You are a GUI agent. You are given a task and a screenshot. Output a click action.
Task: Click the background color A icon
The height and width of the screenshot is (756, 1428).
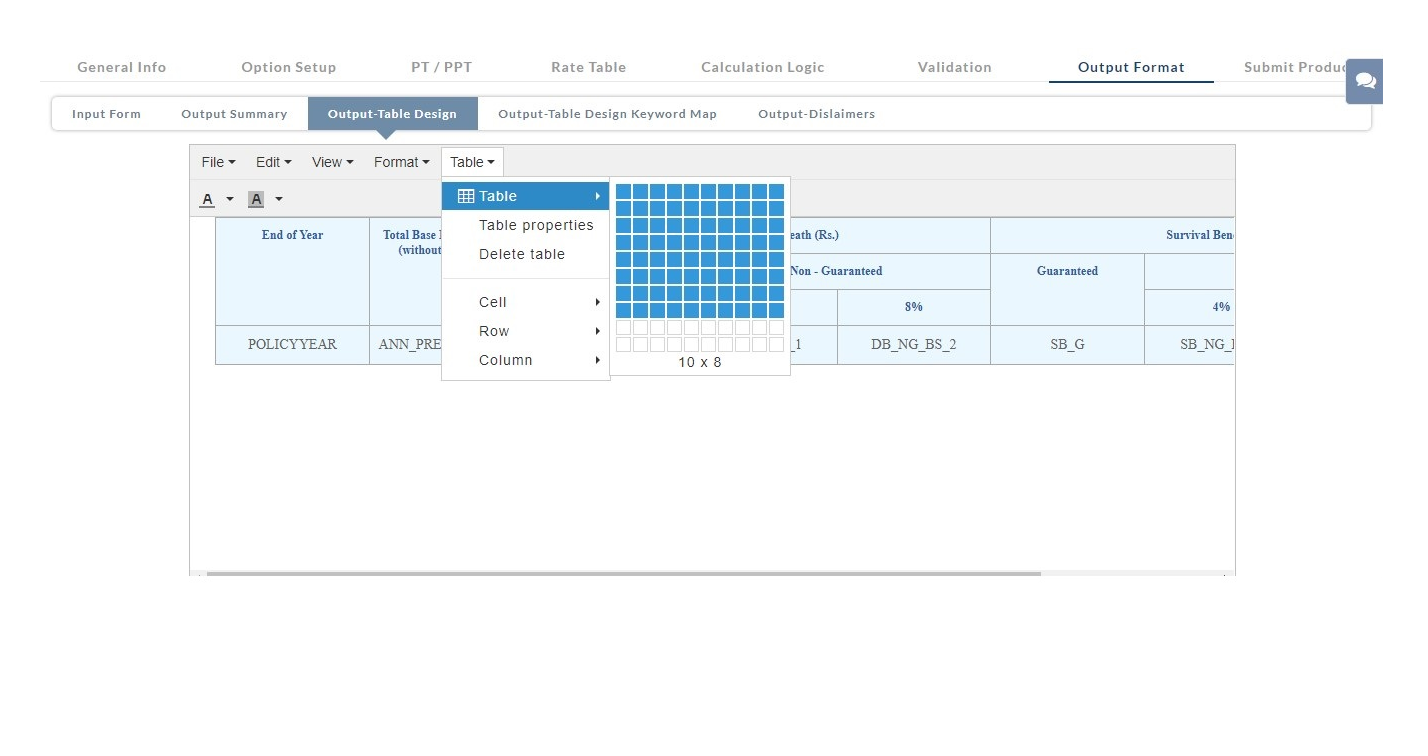(x=256, y=199)
